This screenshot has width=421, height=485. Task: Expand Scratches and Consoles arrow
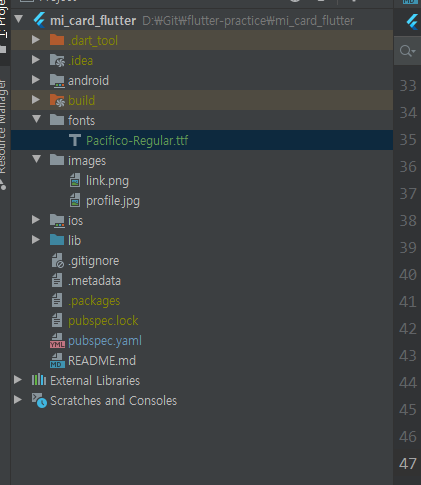[x=18, y=400]
